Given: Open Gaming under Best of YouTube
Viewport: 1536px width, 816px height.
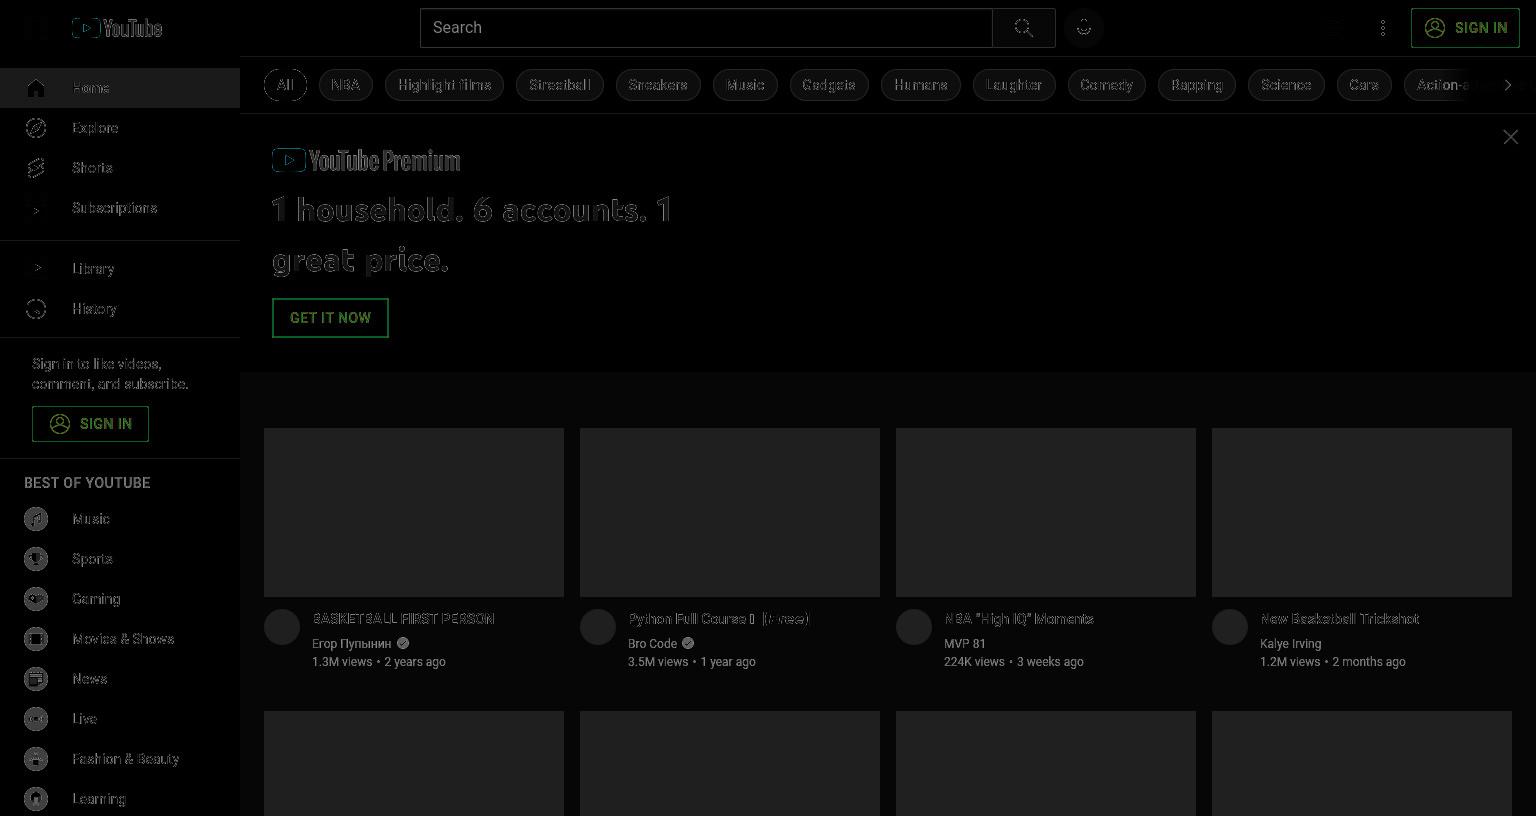Looking at the screenshot, I should [120, 599].
